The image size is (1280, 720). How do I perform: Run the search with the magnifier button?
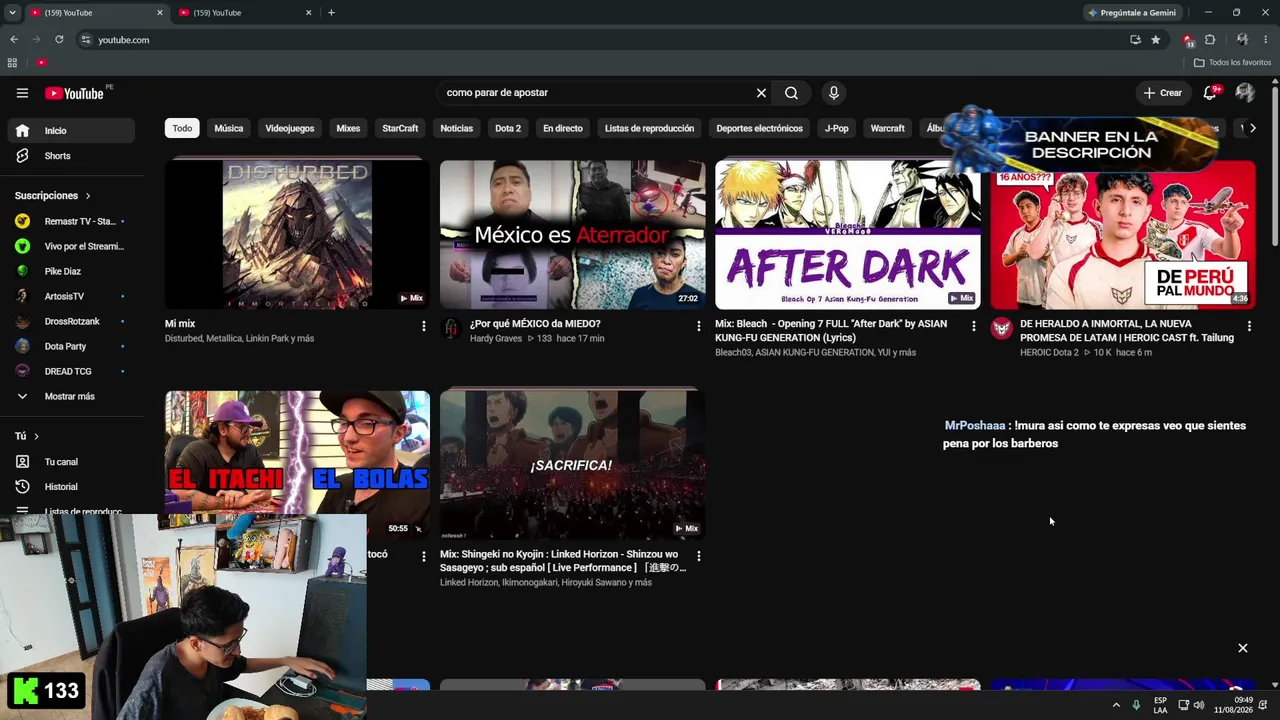point(791,93)
